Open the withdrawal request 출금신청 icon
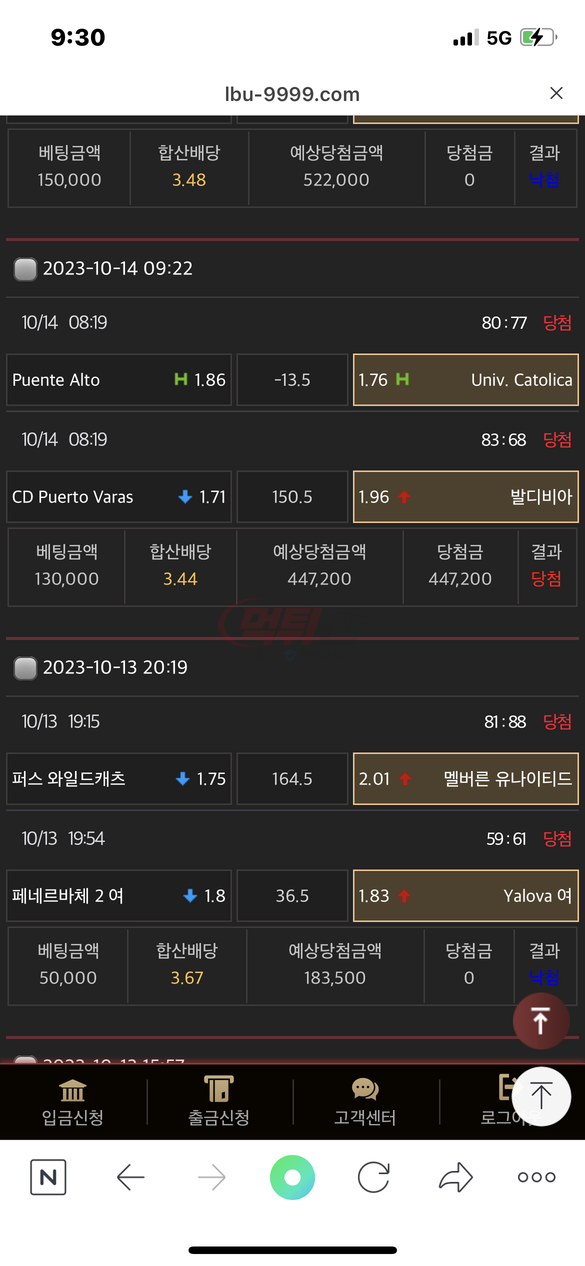 (218, 1089)
